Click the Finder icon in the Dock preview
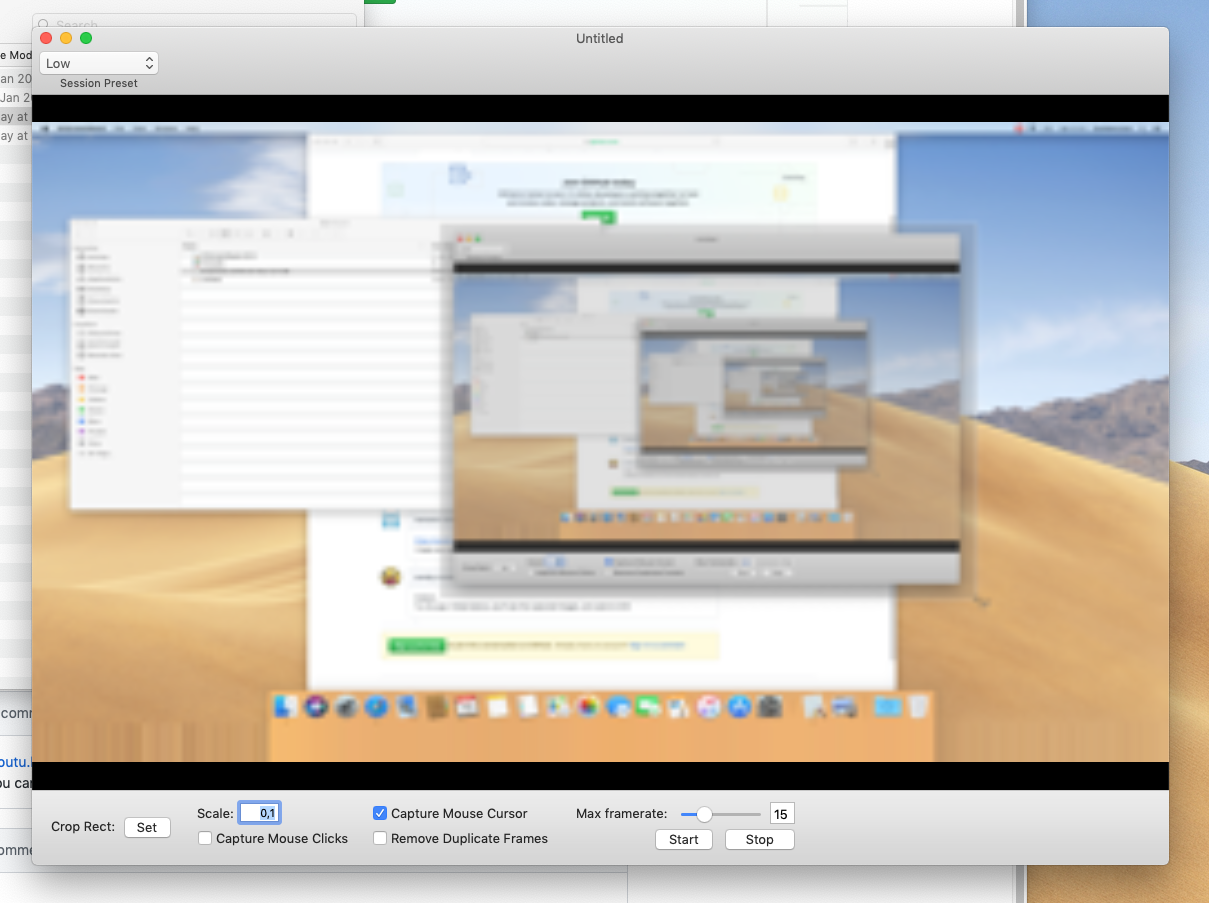Image resolution: width=1209 pixels, height=903 pixels. pos(283,708)
